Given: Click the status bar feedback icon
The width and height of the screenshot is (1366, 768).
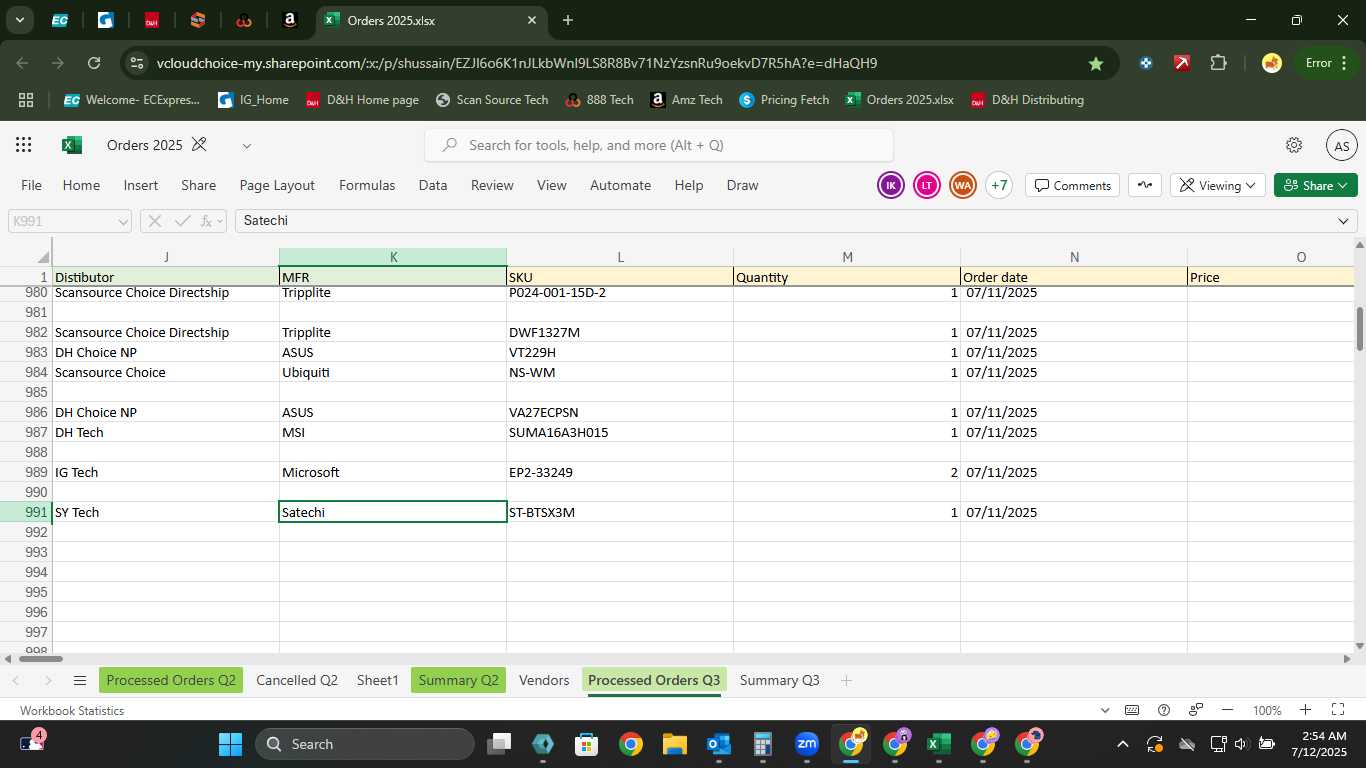Looking at the screenshot, I should point(1196,710).
